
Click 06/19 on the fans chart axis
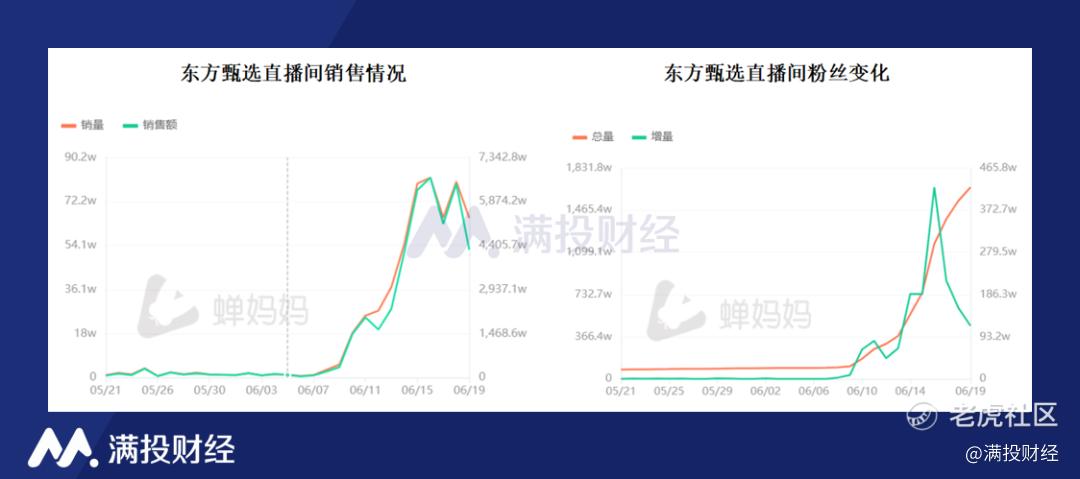970,391
